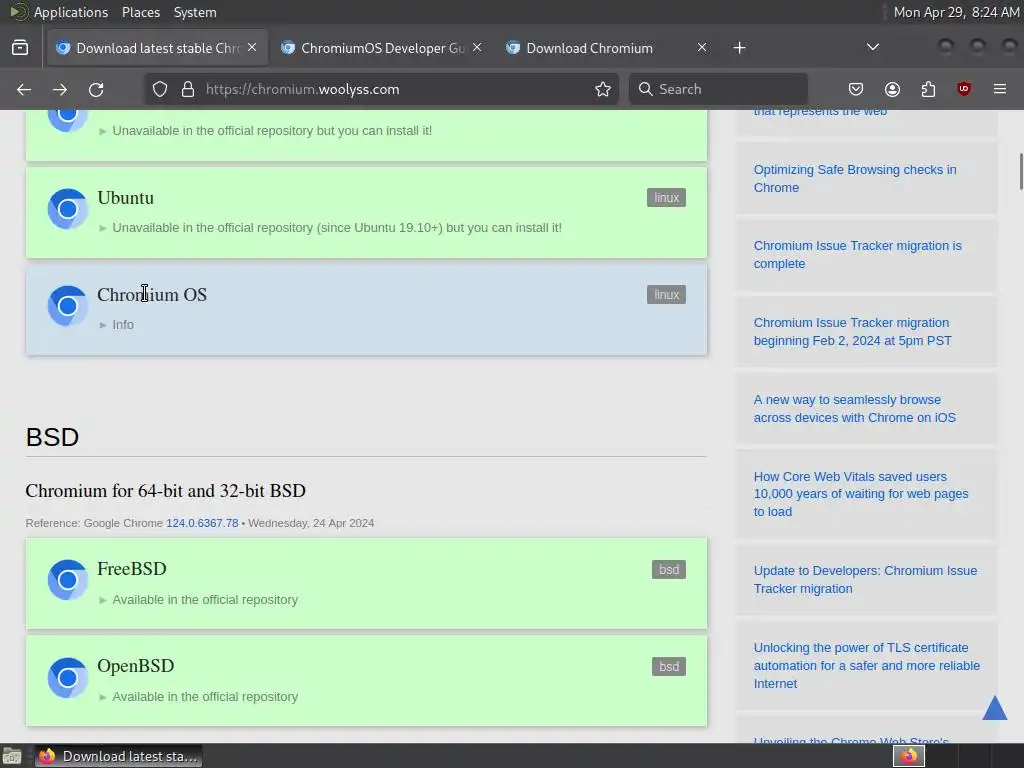Screen dimensions: 1024x768
Task: Open TLS certificate automation article
Action: 867,665
